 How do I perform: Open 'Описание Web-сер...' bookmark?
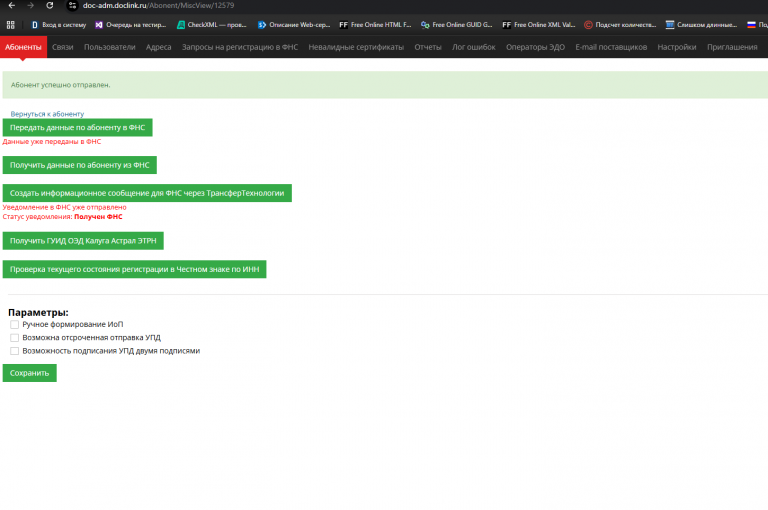click(x=293, y=24)
